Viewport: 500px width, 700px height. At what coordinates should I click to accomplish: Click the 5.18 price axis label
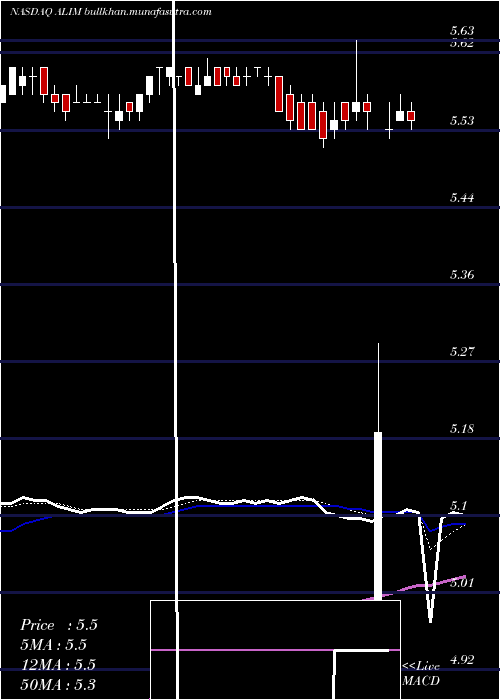[462, 429]
